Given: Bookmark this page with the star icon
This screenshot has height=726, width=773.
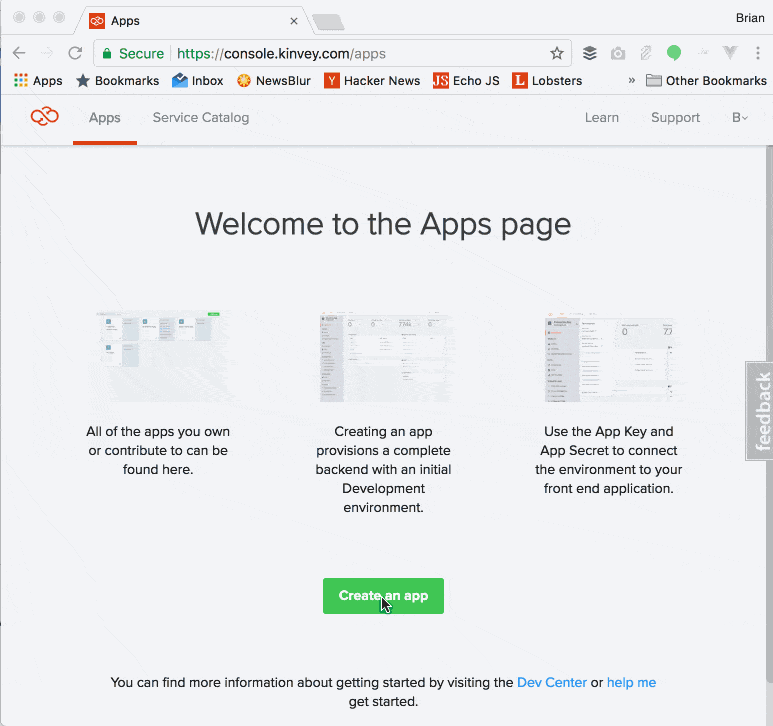Looking at the screenshot, I should click(x=557, y=53).
